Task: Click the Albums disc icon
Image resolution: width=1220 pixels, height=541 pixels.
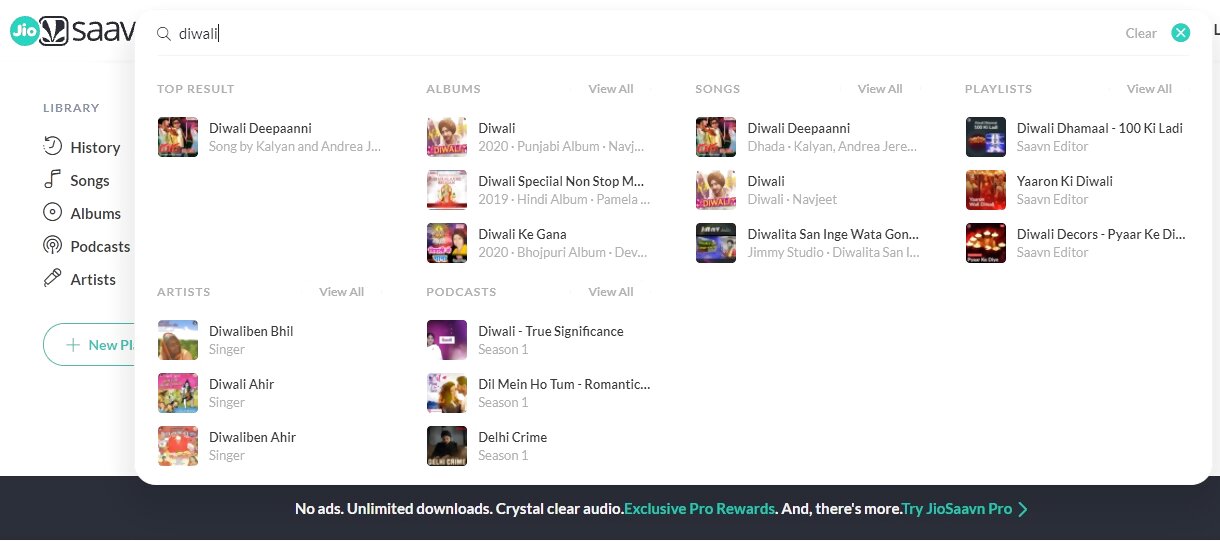Action: click(x=52, y=212)
